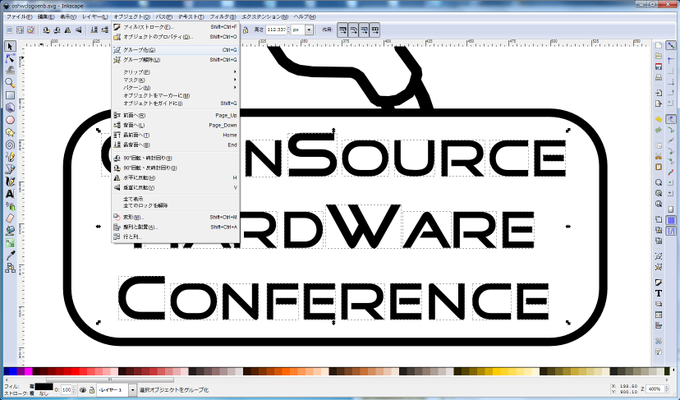
Task: Select the Star polygon tool
Action: tap(10, 132)
